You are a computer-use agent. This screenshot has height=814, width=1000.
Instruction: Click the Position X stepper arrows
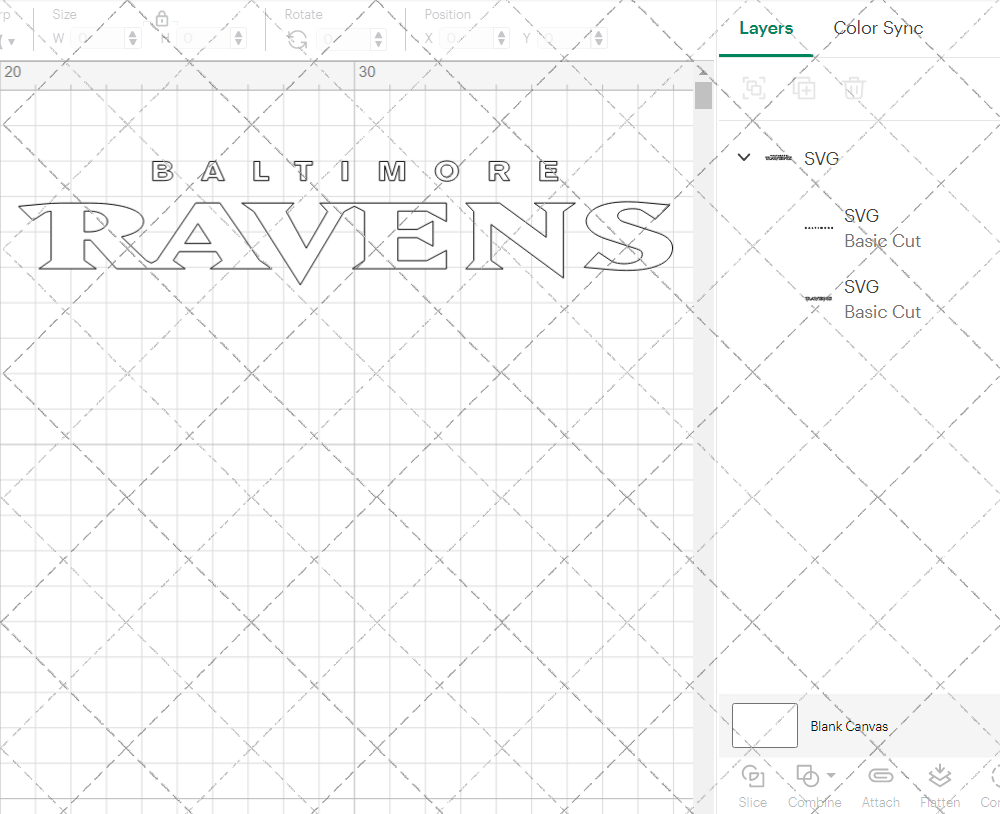(x=502, y=38)
